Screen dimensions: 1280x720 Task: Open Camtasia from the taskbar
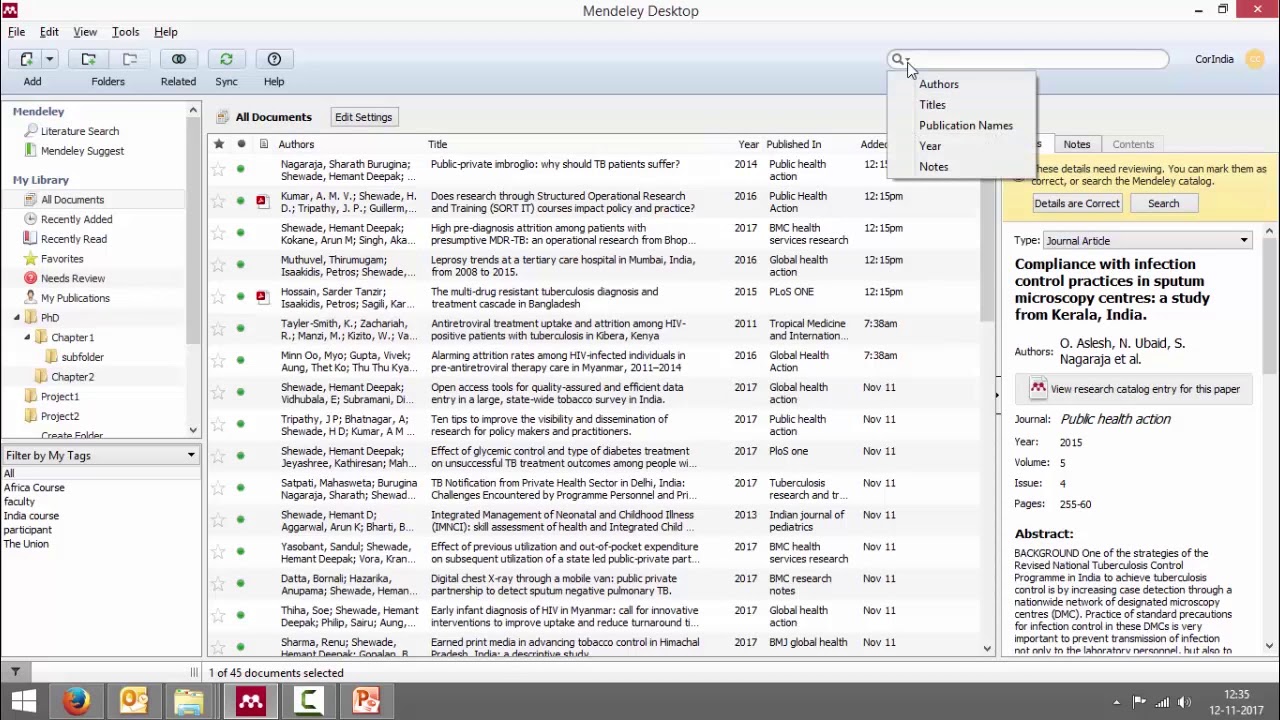coord(308,701)
